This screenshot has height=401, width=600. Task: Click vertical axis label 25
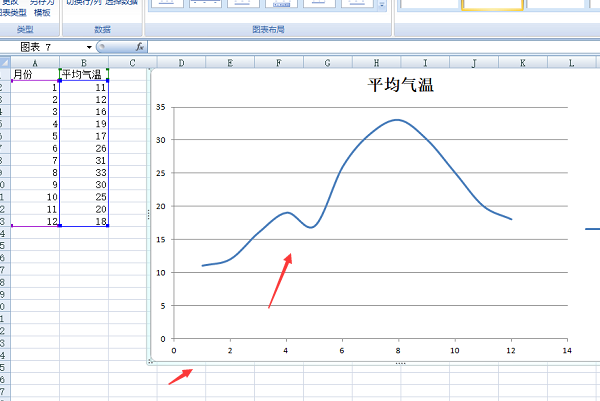161,173
